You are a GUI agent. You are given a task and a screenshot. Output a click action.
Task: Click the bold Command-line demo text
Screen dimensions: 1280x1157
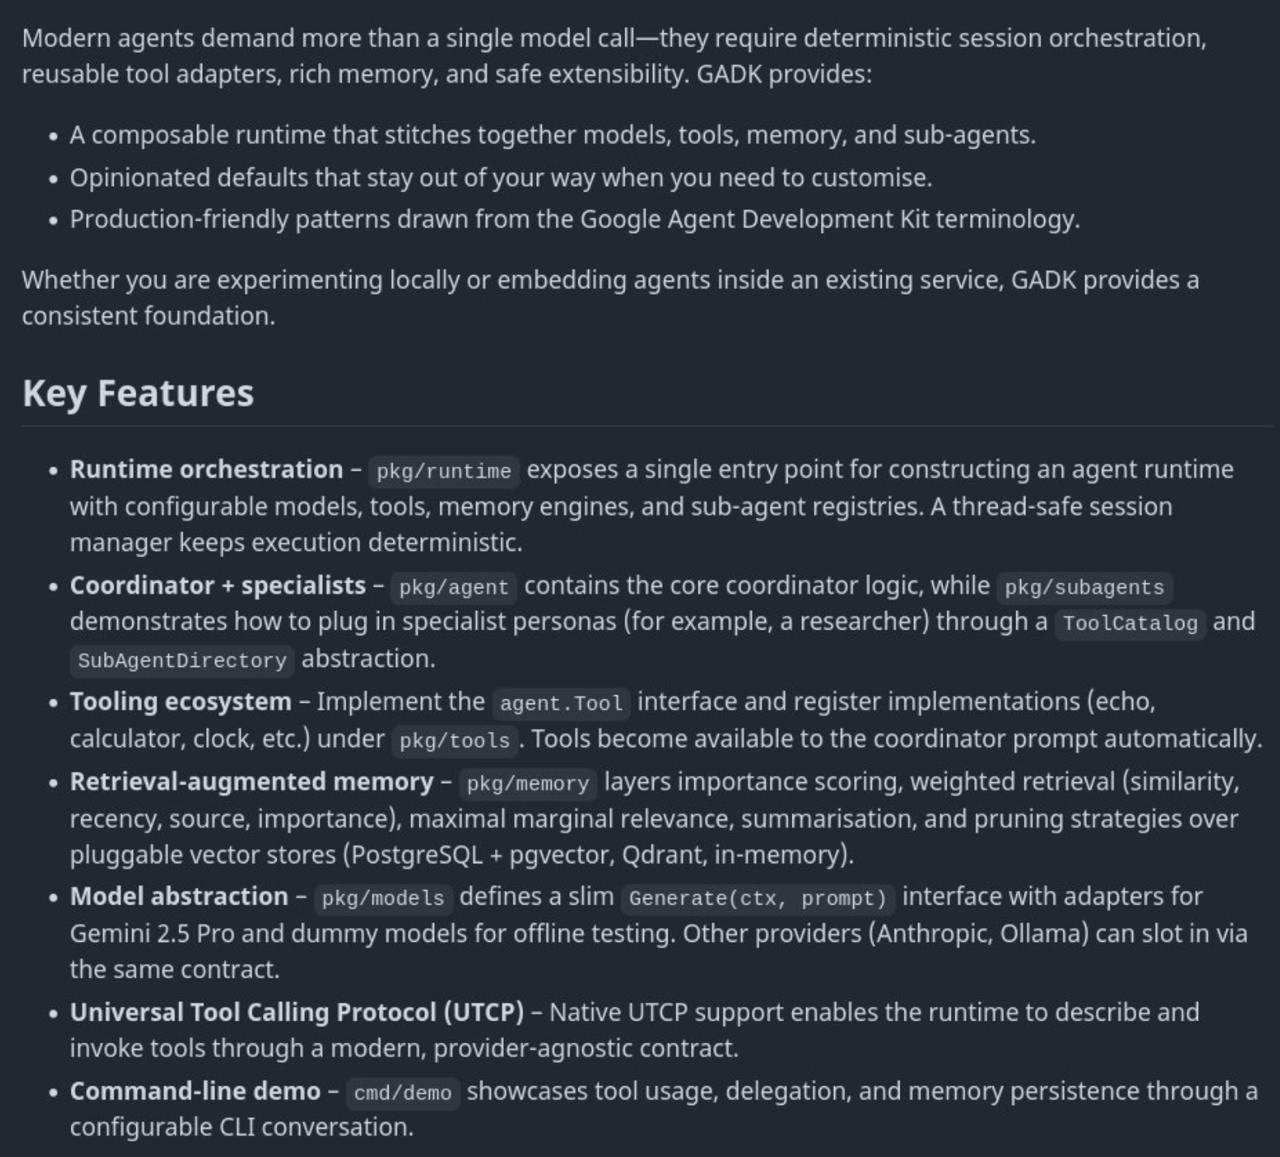coord(195,1091)
